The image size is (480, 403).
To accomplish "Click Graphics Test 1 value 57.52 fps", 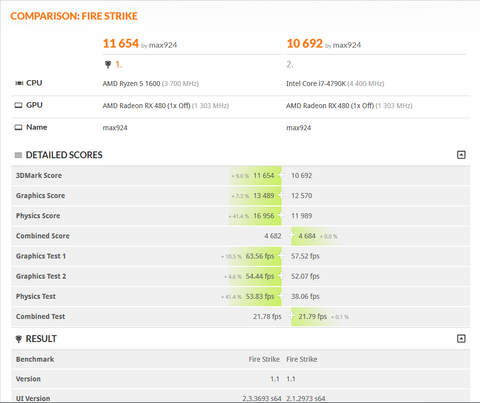I will pos(305,256).
